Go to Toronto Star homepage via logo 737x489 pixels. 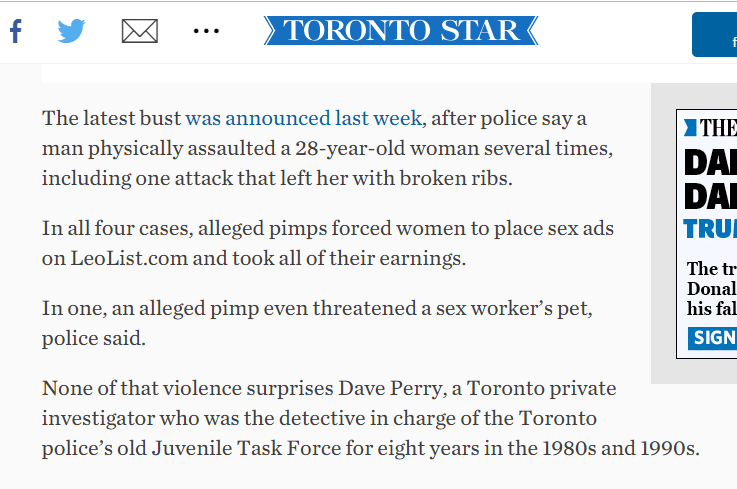(401, 31)
